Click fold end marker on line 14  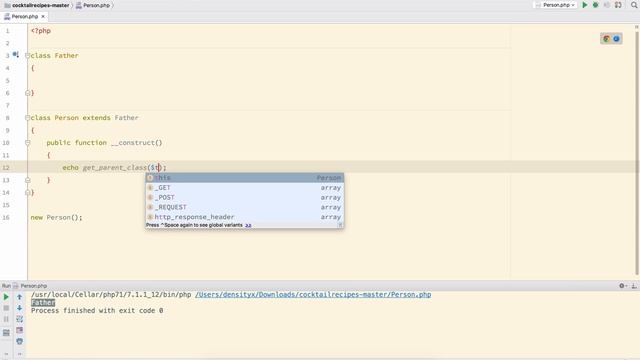(x=27, y=193)
